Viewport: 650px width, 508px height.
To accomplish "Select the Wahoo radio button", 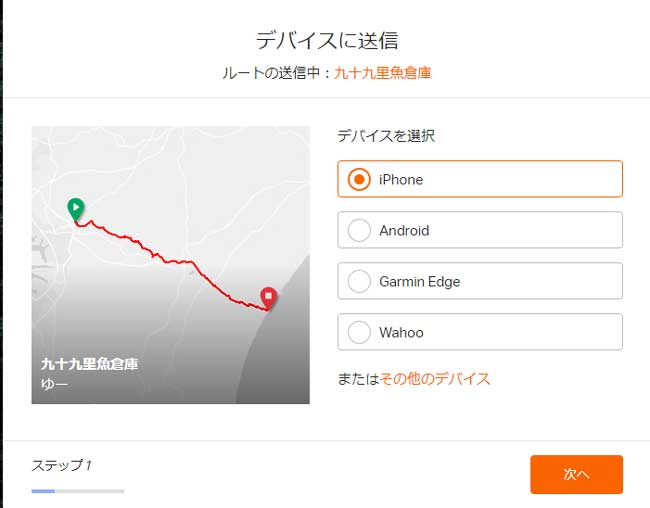I will 359,332.
